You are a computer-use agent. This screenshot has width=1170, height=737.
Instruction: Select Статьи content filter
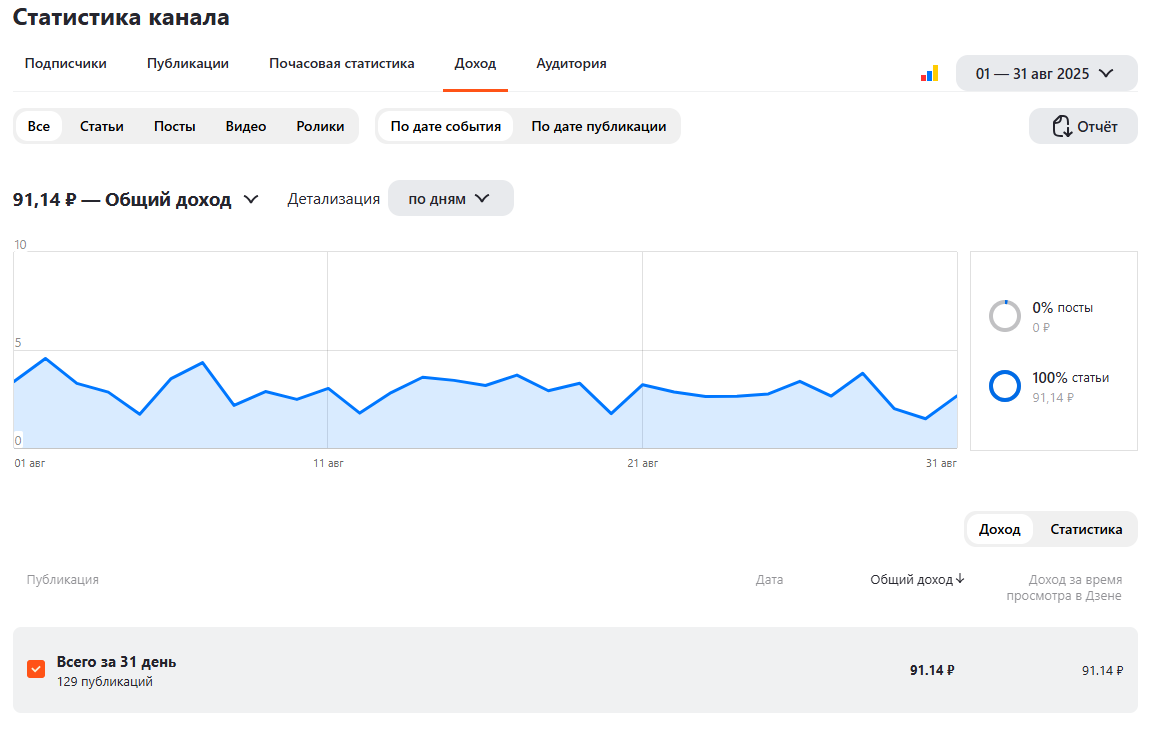pyautogui.click(x=102, y=126)
